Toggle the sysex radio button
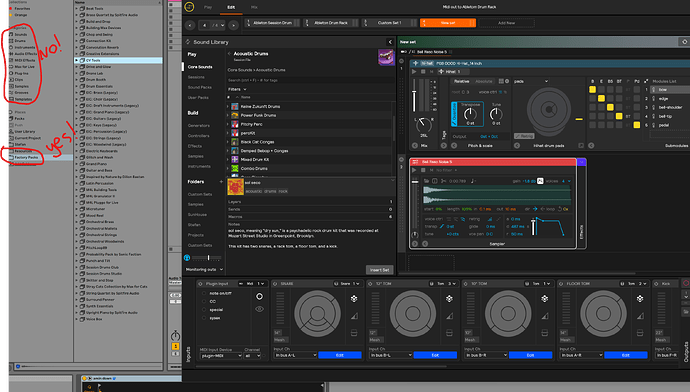The image size is (690, 392). [x=204, y=318]
